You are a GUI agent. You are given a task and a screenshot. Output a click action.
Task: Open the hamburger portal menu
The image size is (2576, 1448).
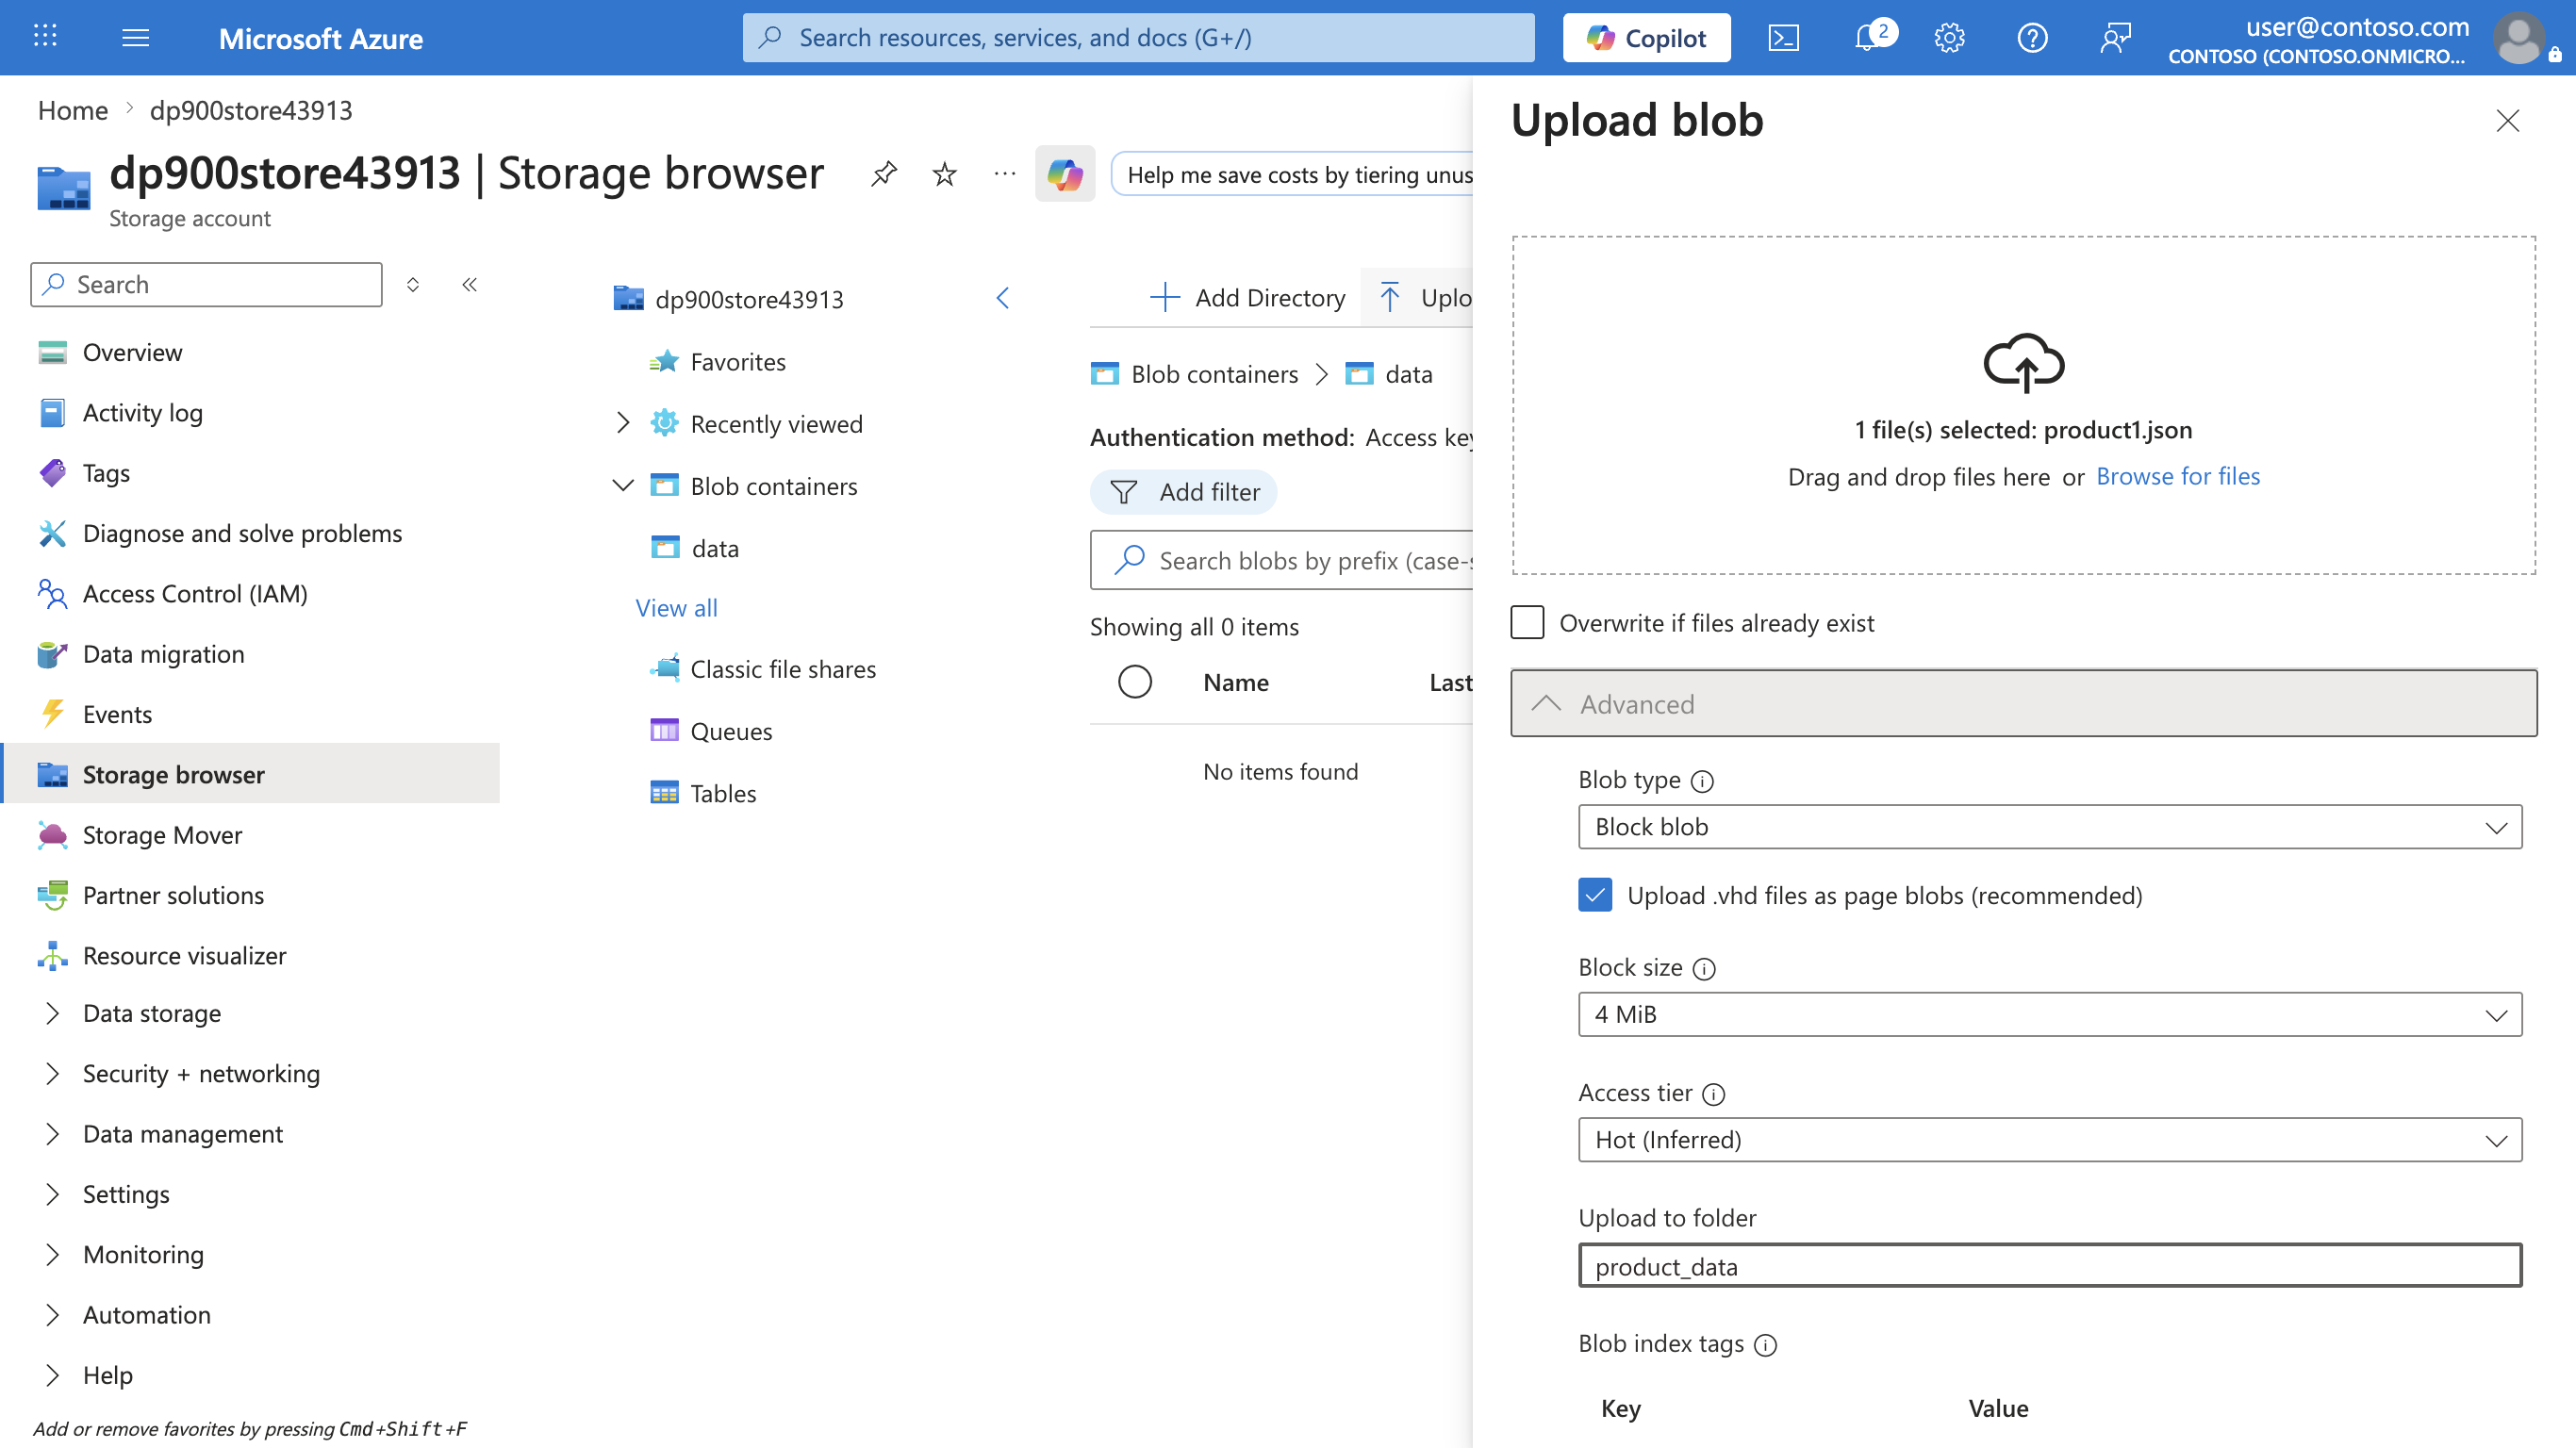[135, 38]
